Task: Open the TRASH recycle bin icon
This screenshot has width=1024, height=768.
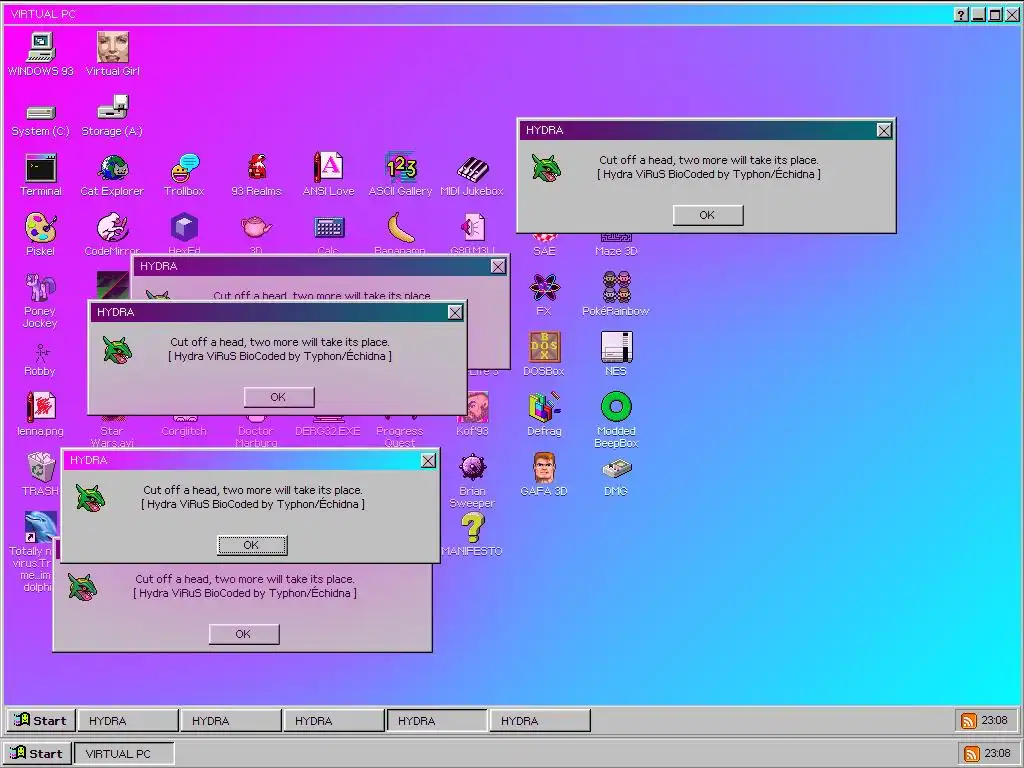Action: point(40,468)
